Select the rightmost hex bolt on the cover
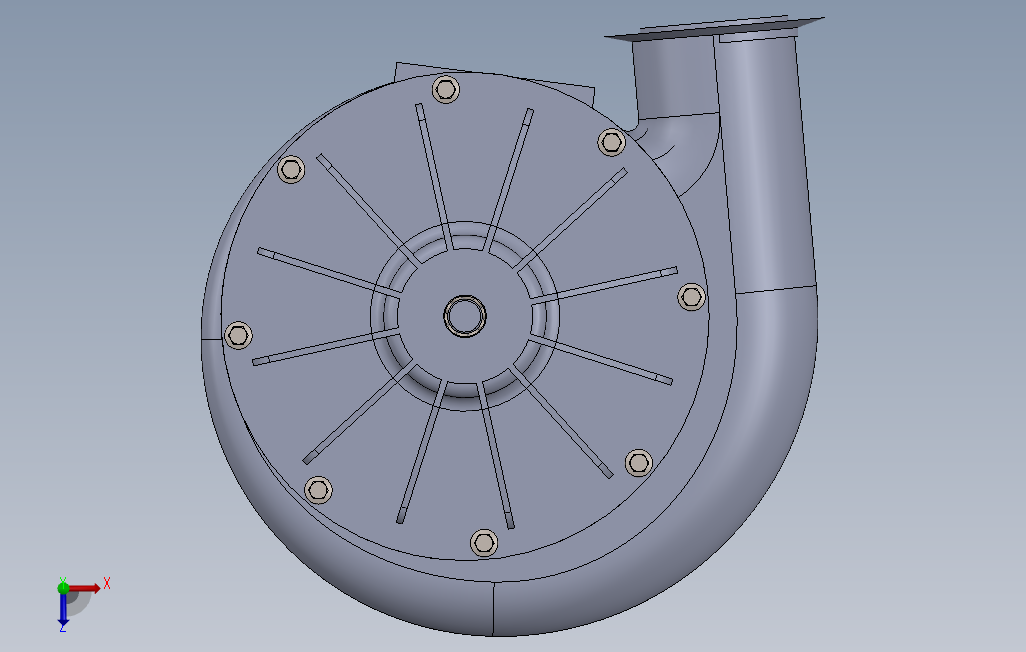Screen dimensions: 1026x652 (691, 297)
